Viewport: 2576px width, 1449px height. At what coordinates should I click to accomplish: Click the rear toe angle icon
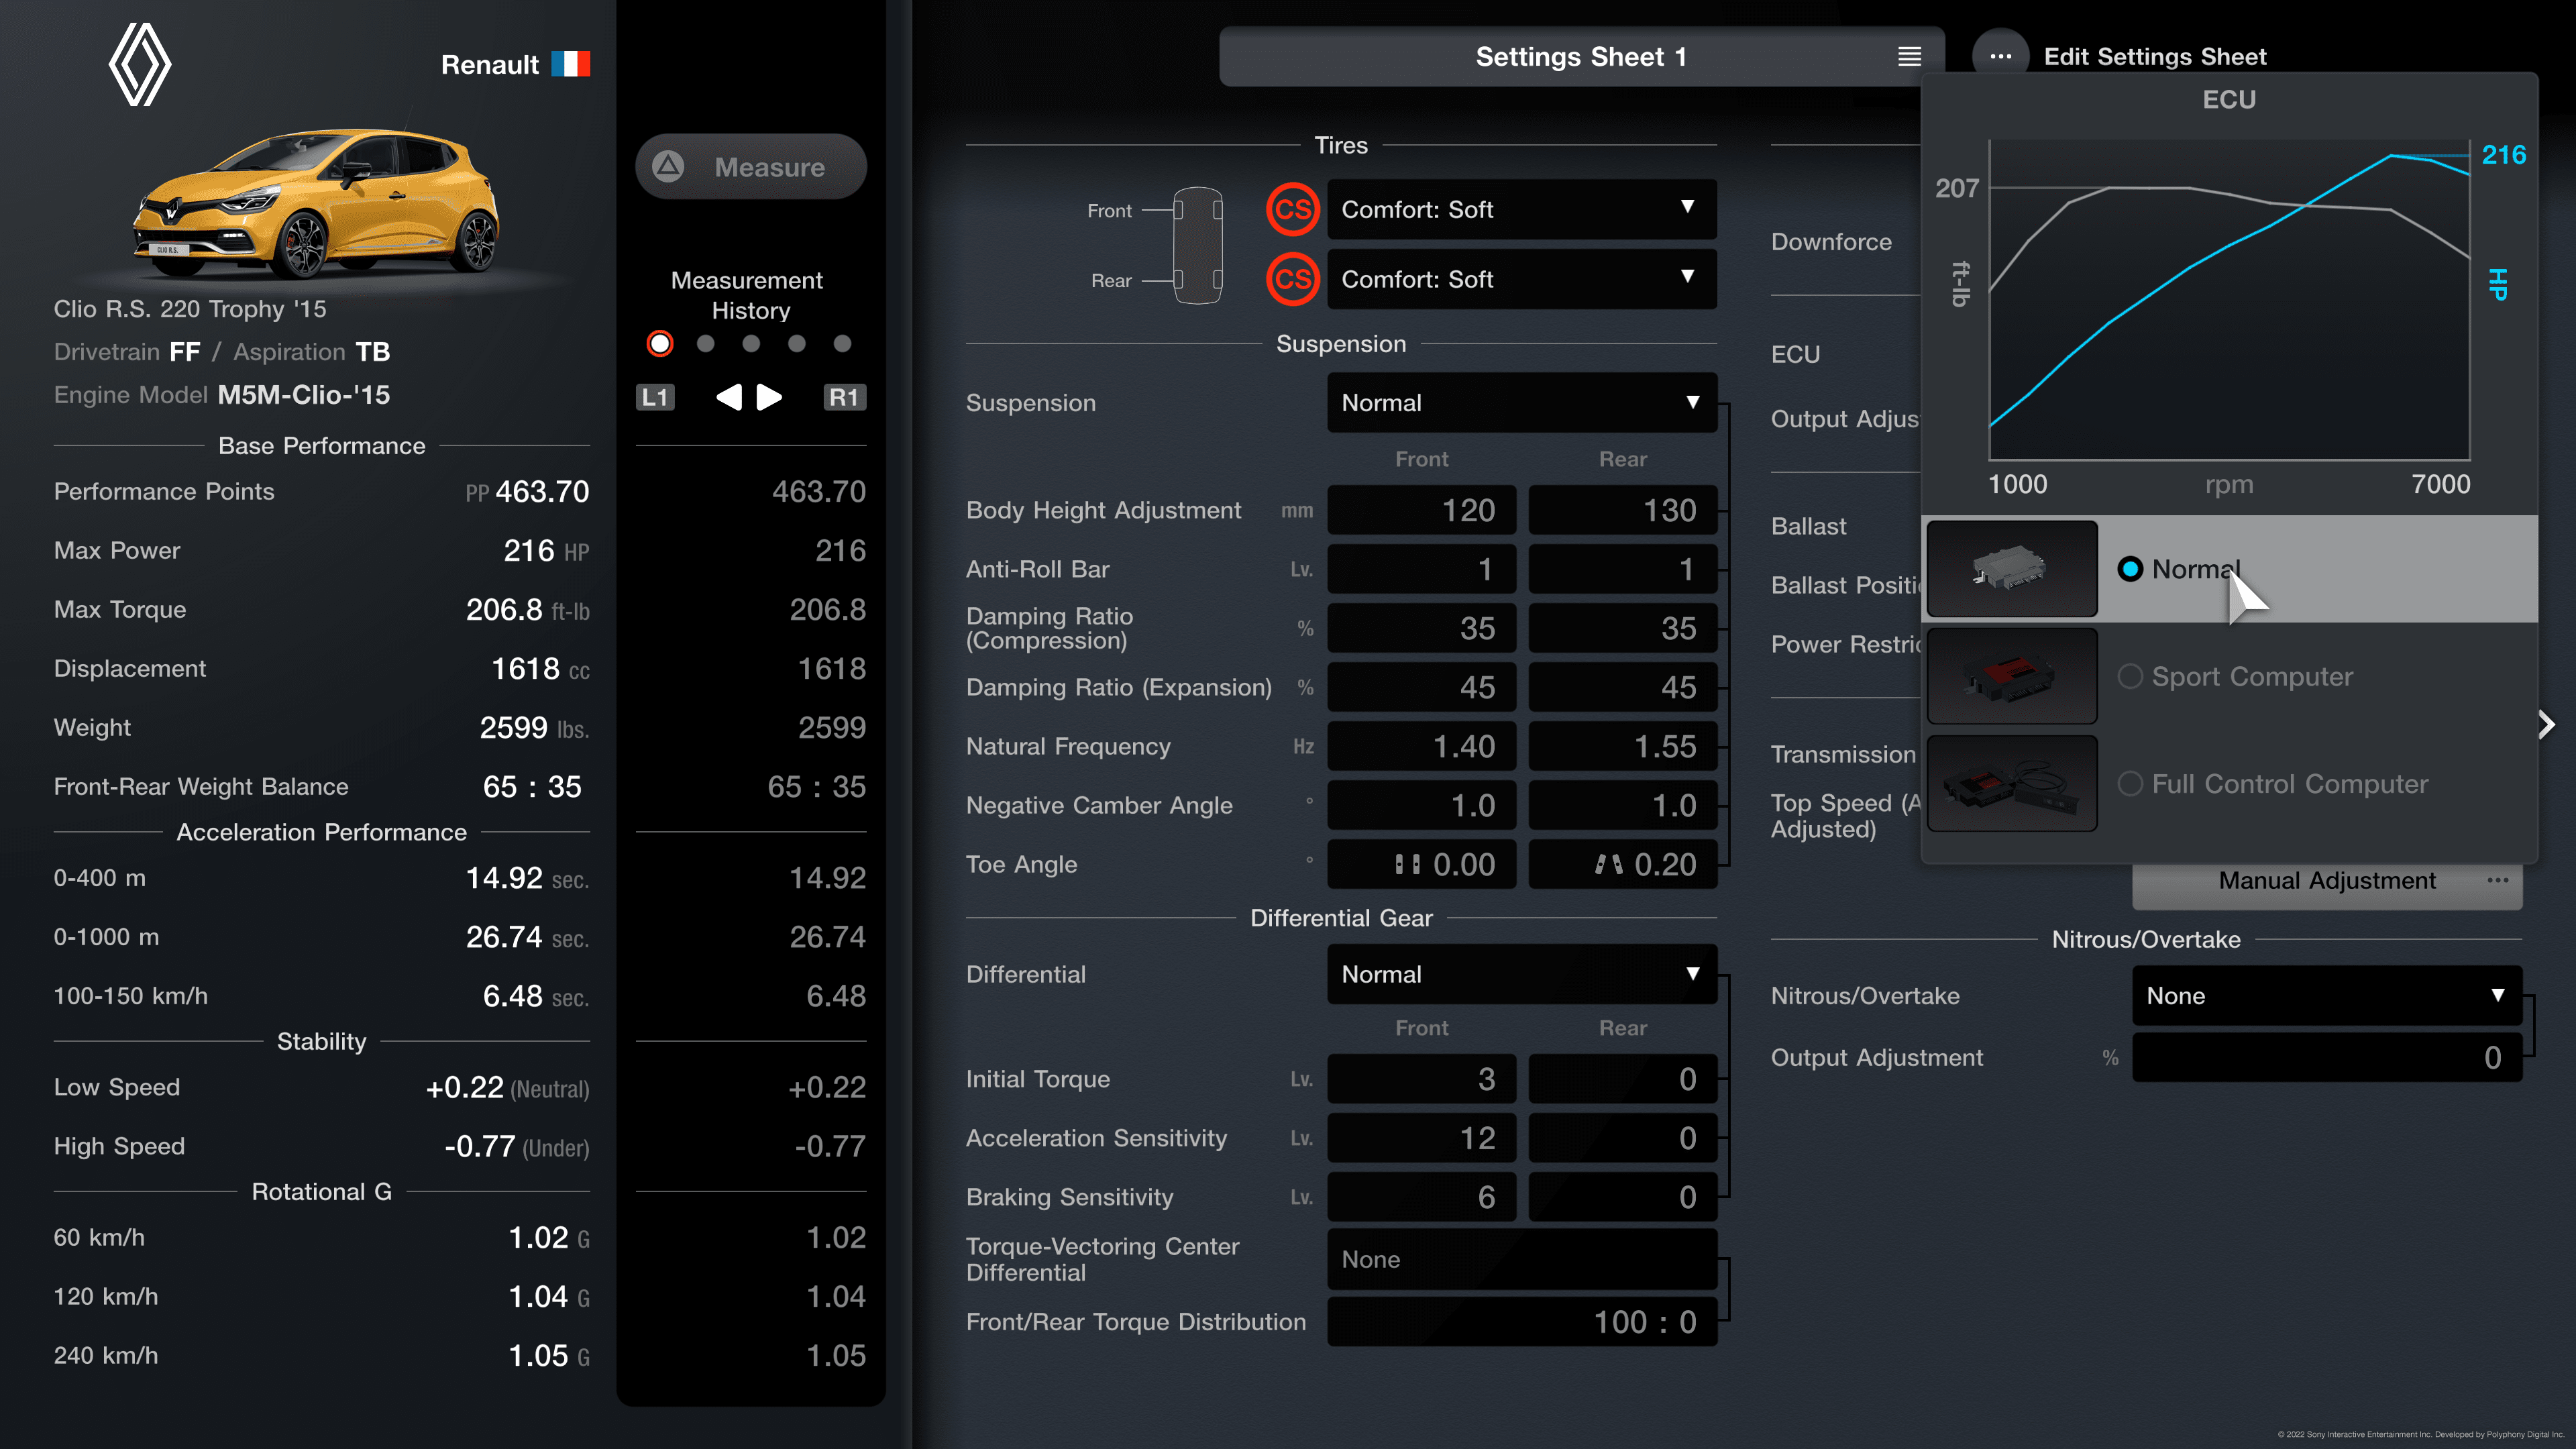1608,864
